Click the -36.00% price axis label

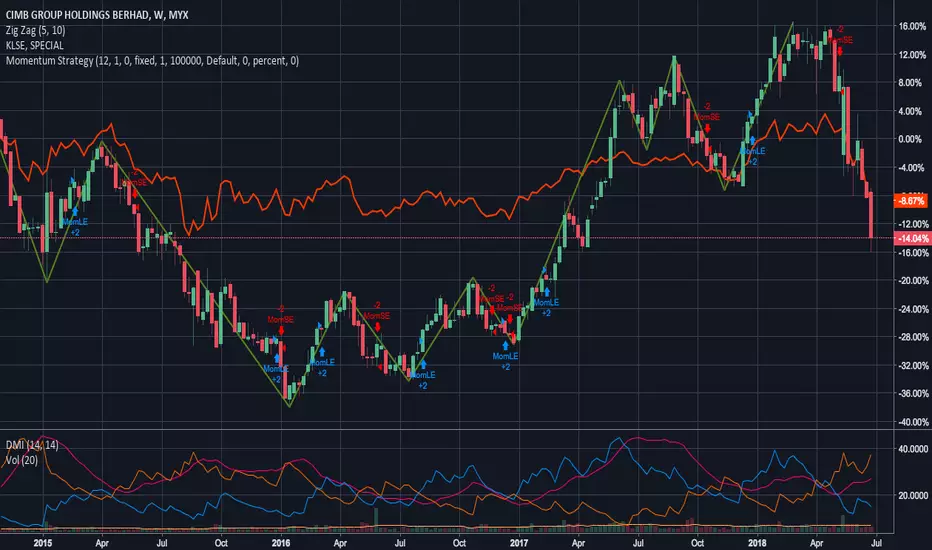(912, 394)
